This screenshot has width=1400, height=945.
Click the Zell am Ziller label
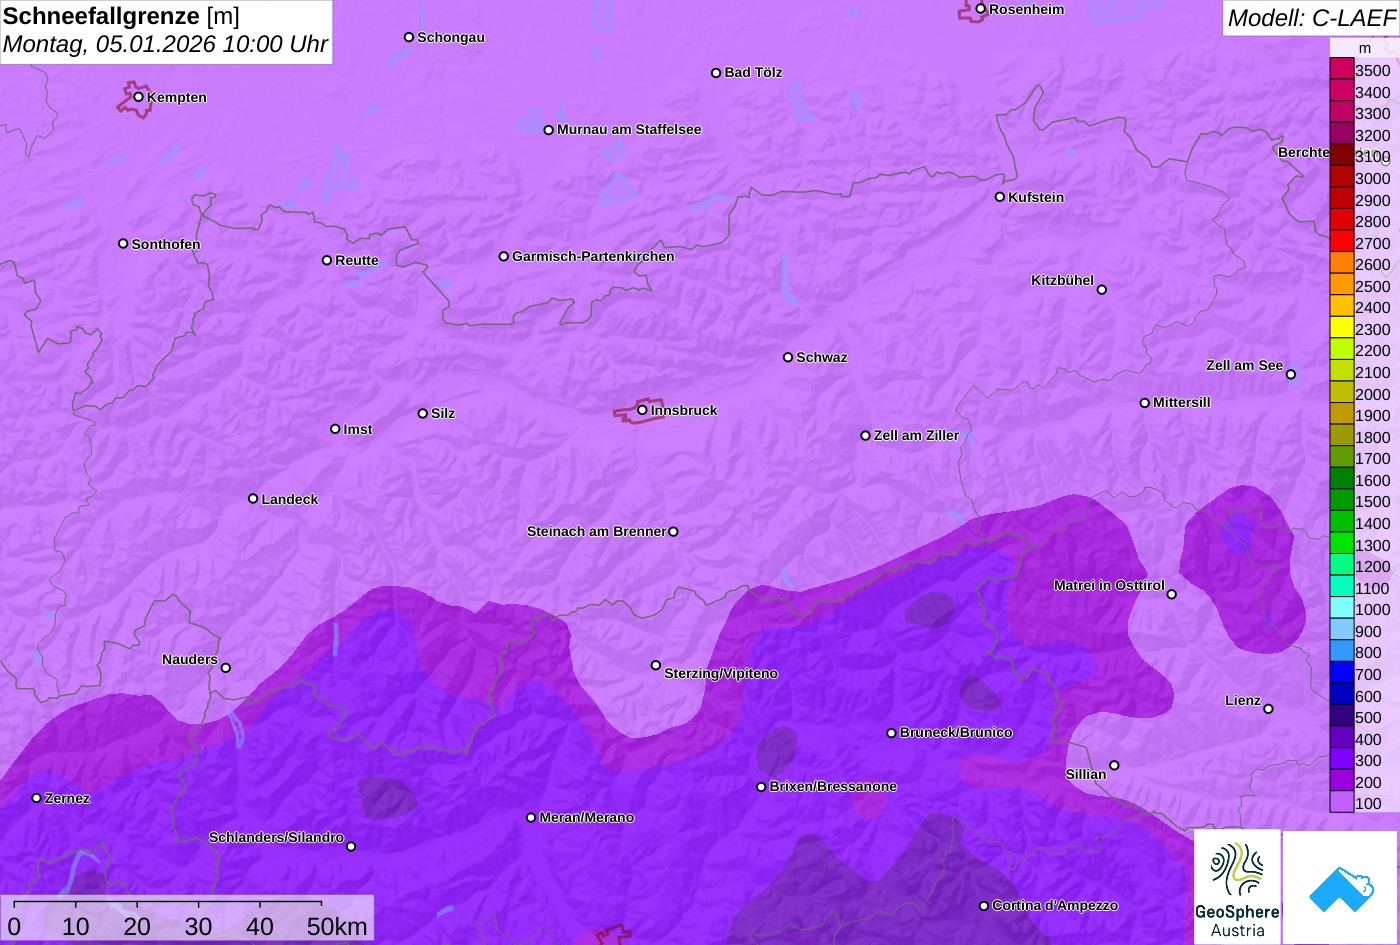point(916,435)
